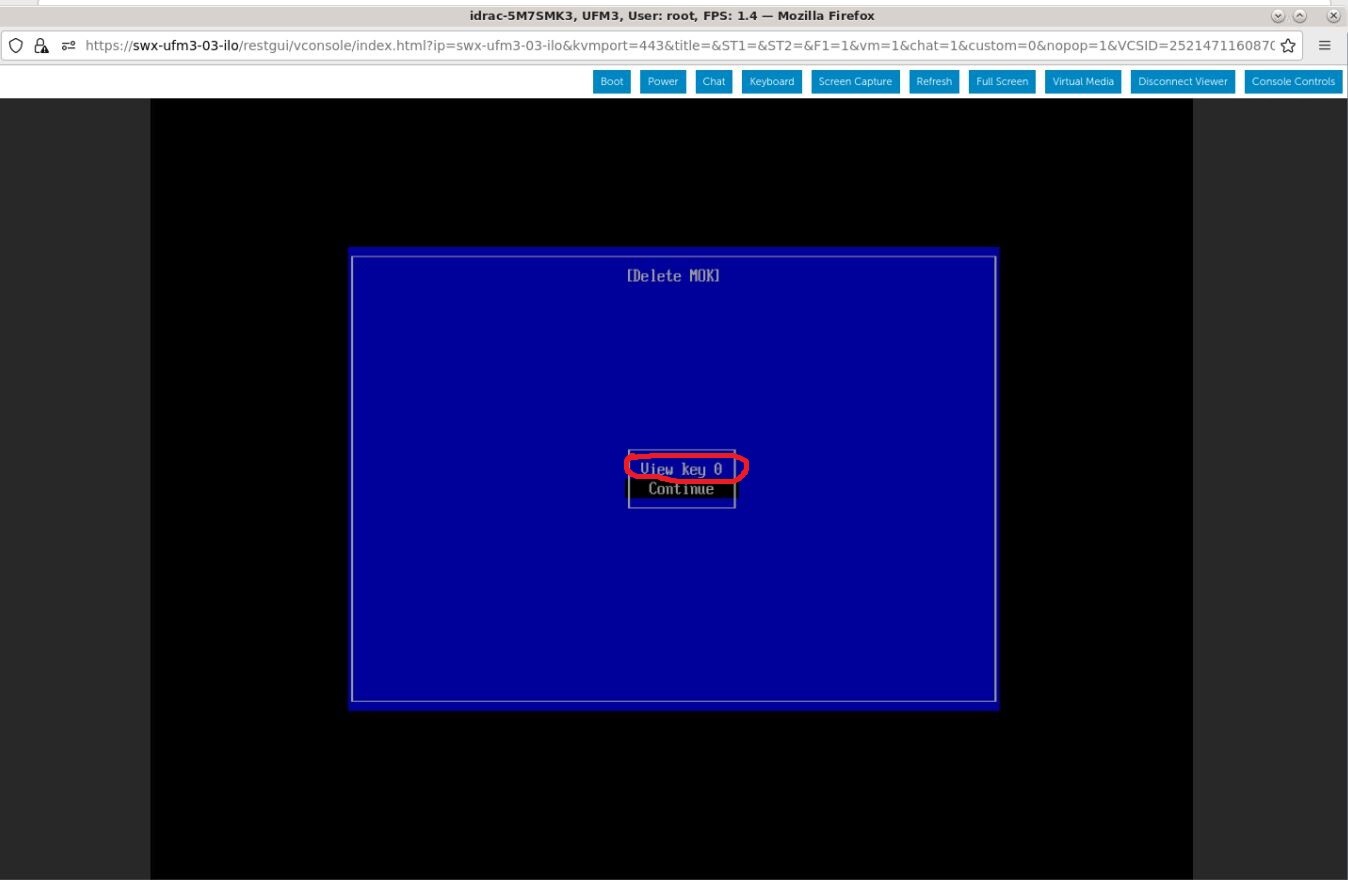Choose Continue in the Delete MOK dialog

(x=681, y=489)
